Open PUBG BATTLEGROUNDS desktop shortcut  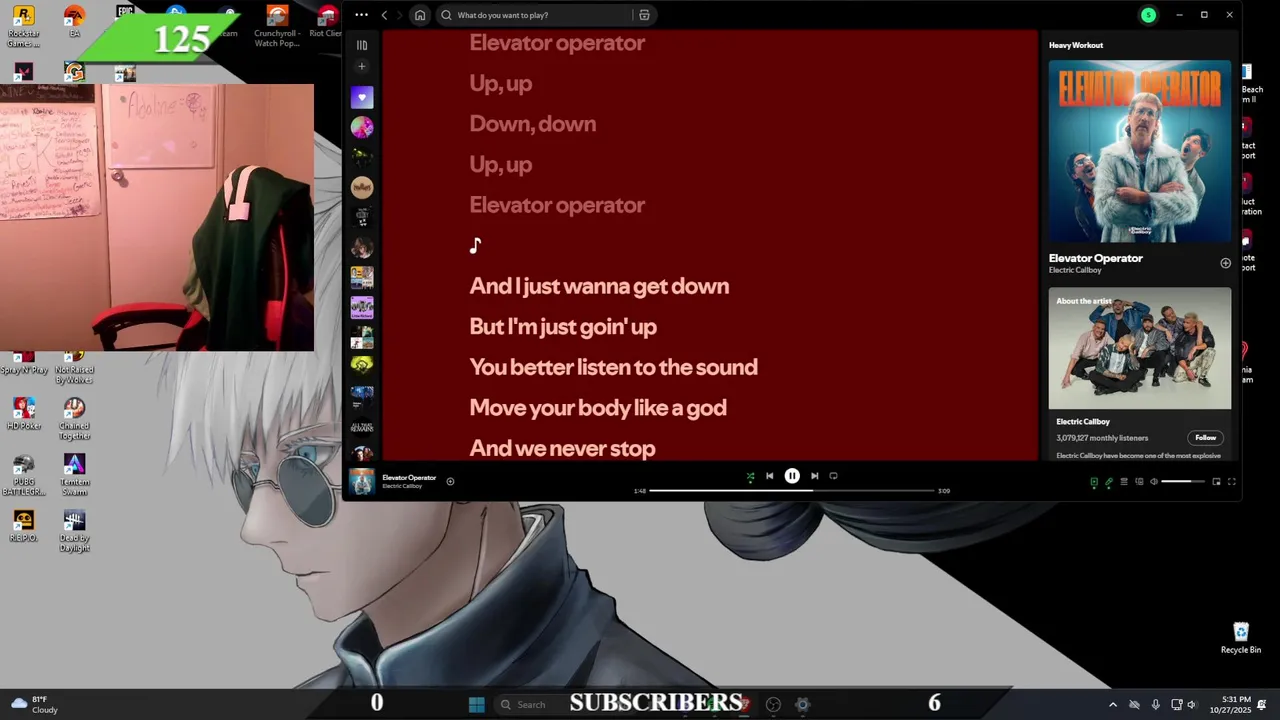[x=24, y=475]
